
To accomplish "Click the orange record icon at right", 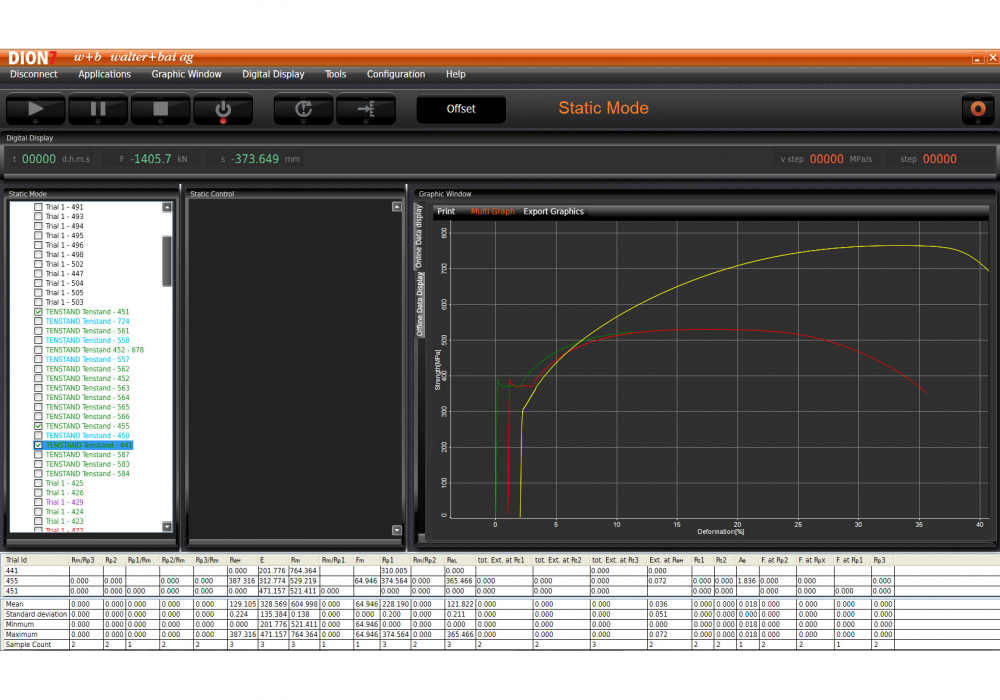I will click(978, 109).
